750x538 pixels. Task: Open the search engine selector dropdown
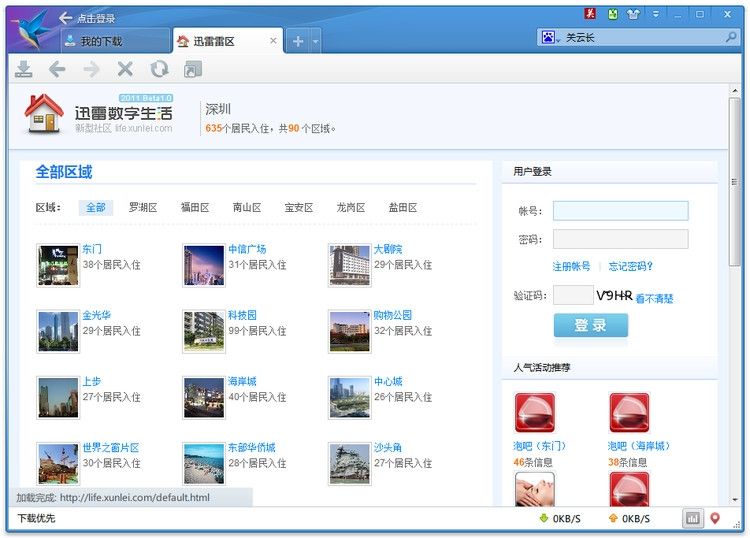(549, 37)
